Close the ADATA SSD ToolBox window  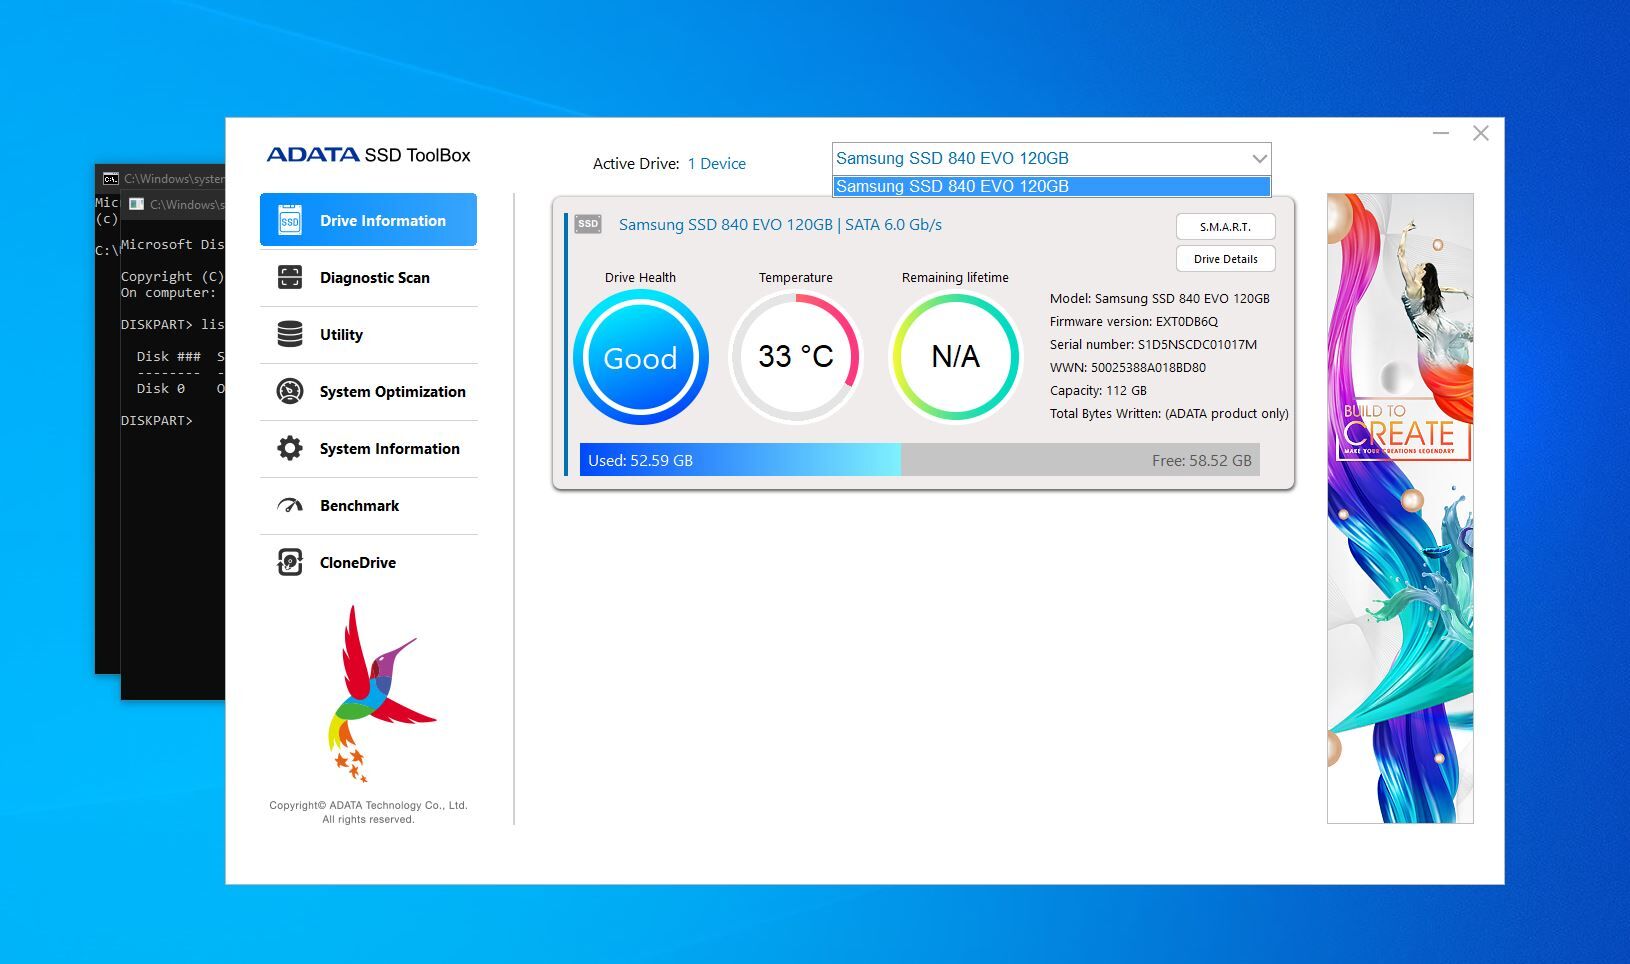pos(1481,133)
